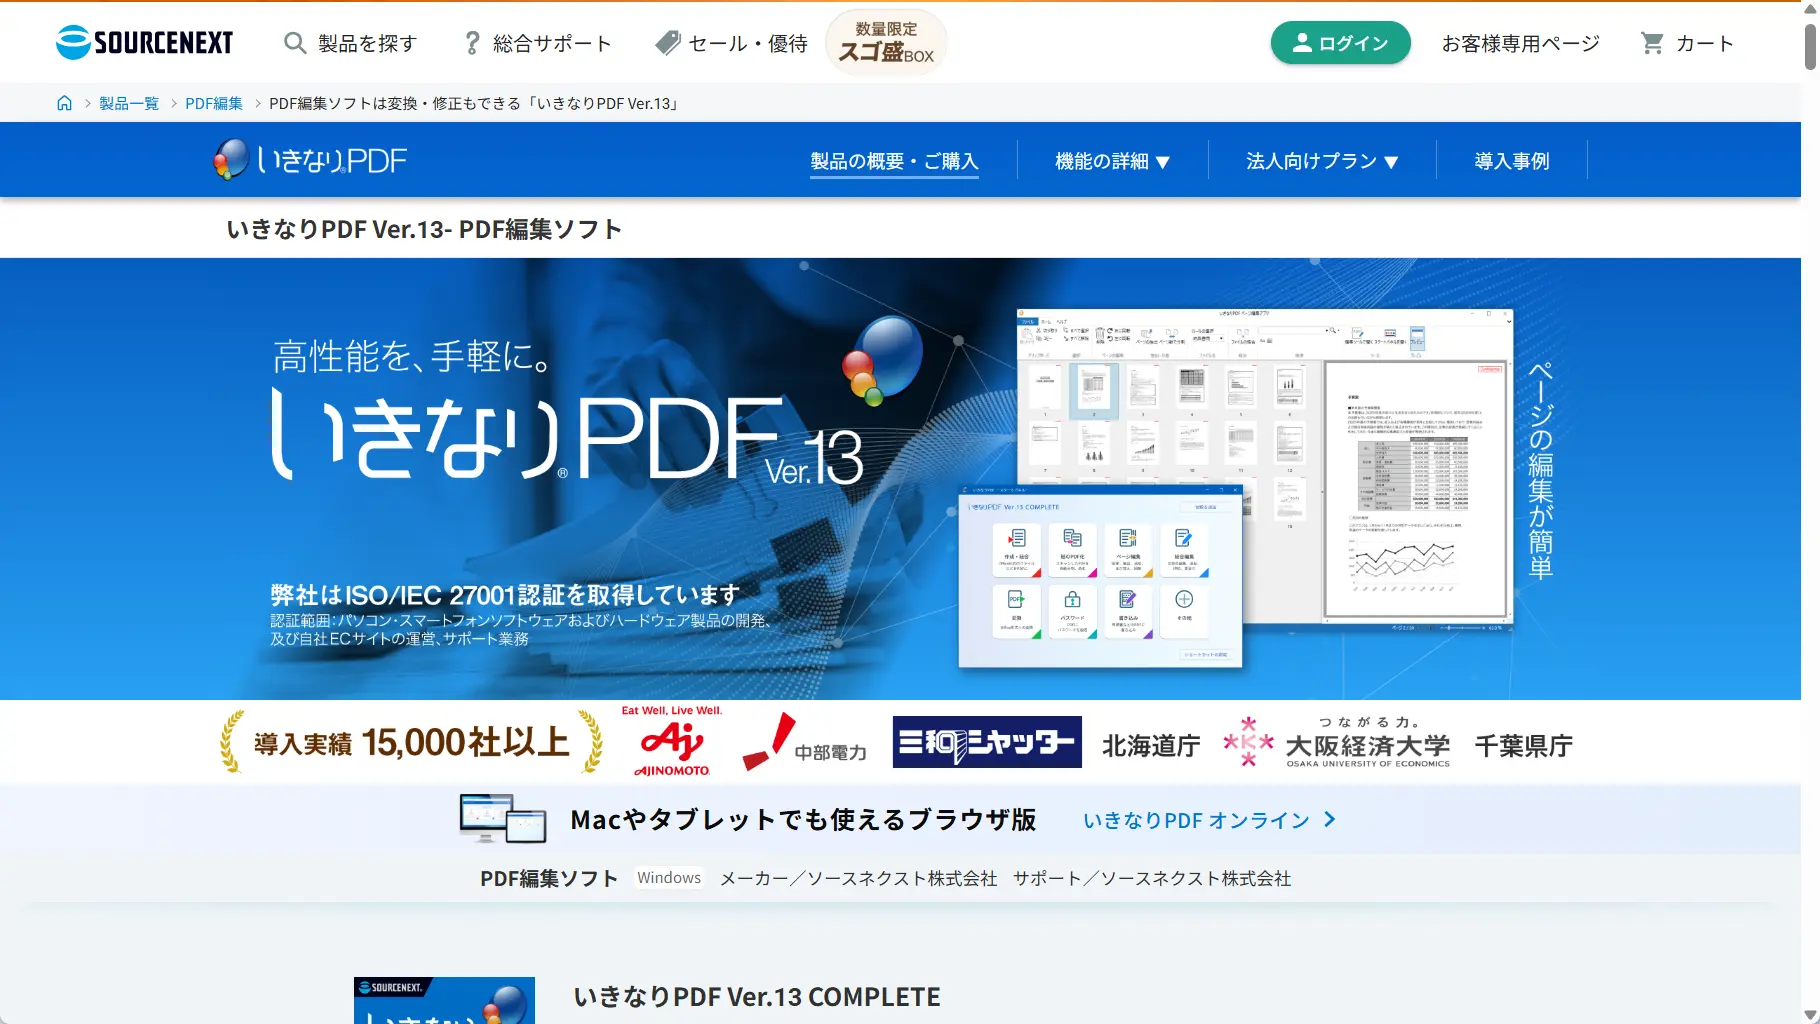Viewport: 1820px width, 1024px height.
Task: Click the home breadcrumb icon
Action: coord(64,103)
